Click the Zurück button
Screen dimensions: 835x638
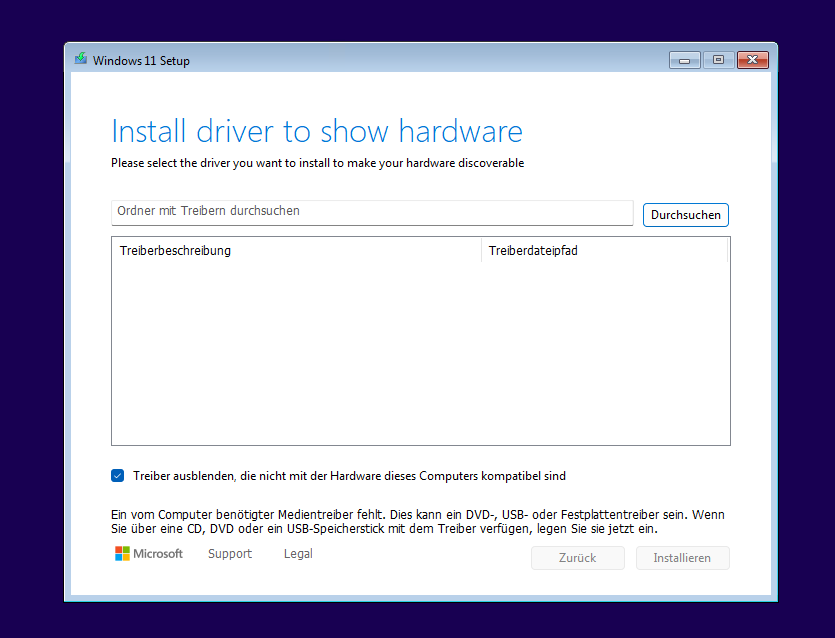pos(577,558)
